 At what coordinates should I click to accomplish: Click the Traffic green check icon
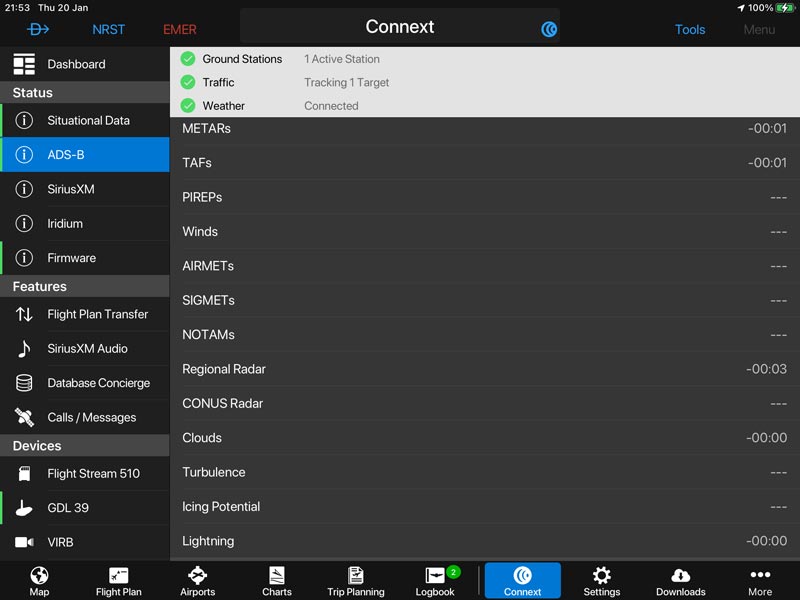[188, 82]
